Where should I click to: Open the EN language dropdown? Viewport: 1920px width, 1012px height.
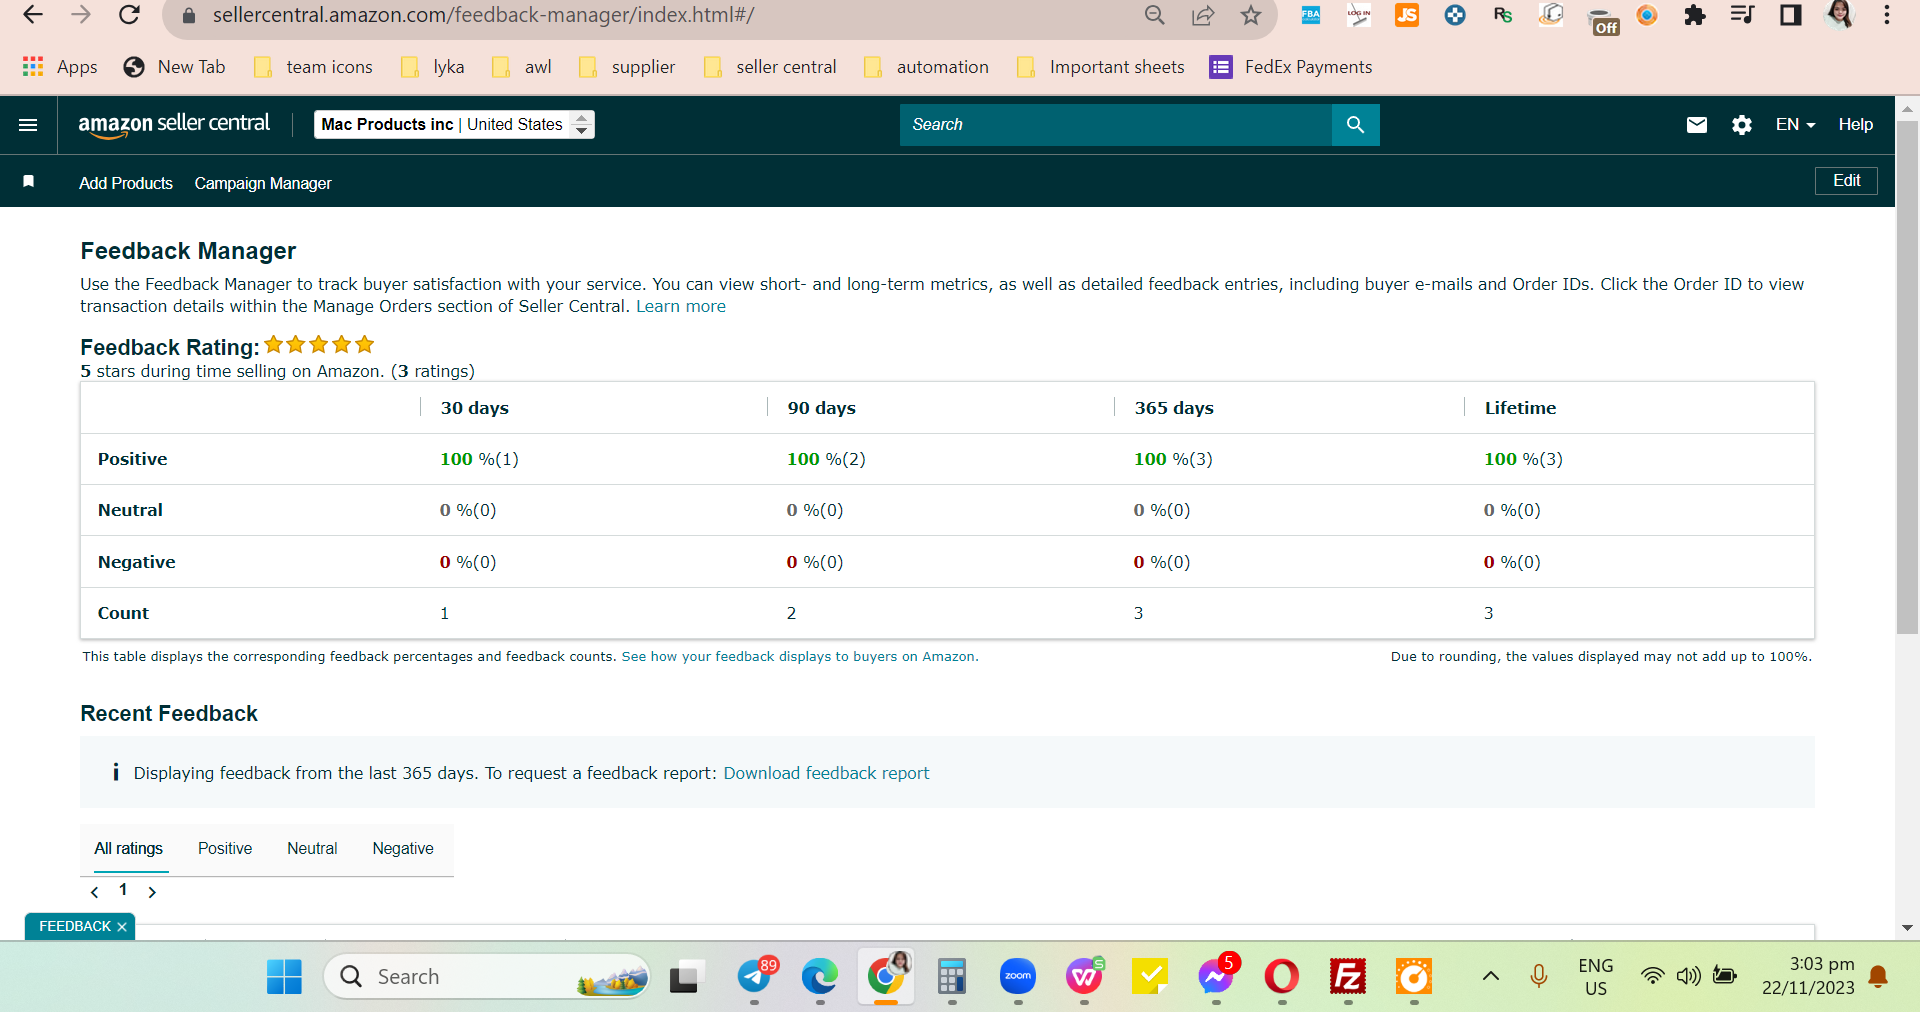pos(1795,125)
